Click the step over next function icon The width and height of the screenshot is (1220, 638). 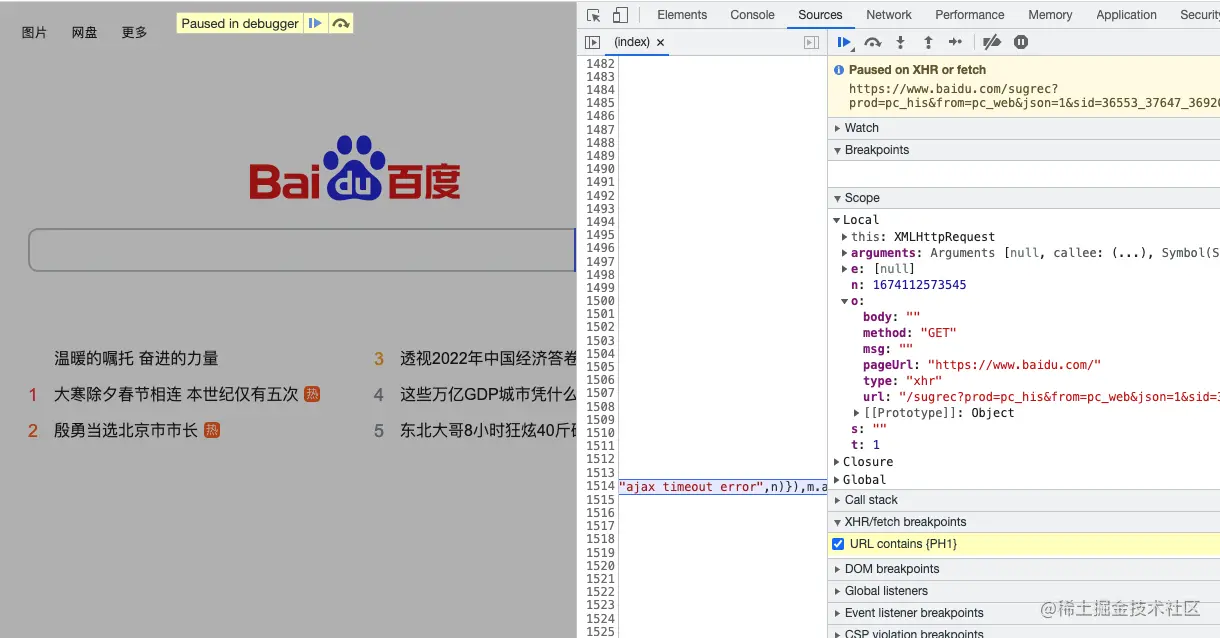click(x=873, y=42)
